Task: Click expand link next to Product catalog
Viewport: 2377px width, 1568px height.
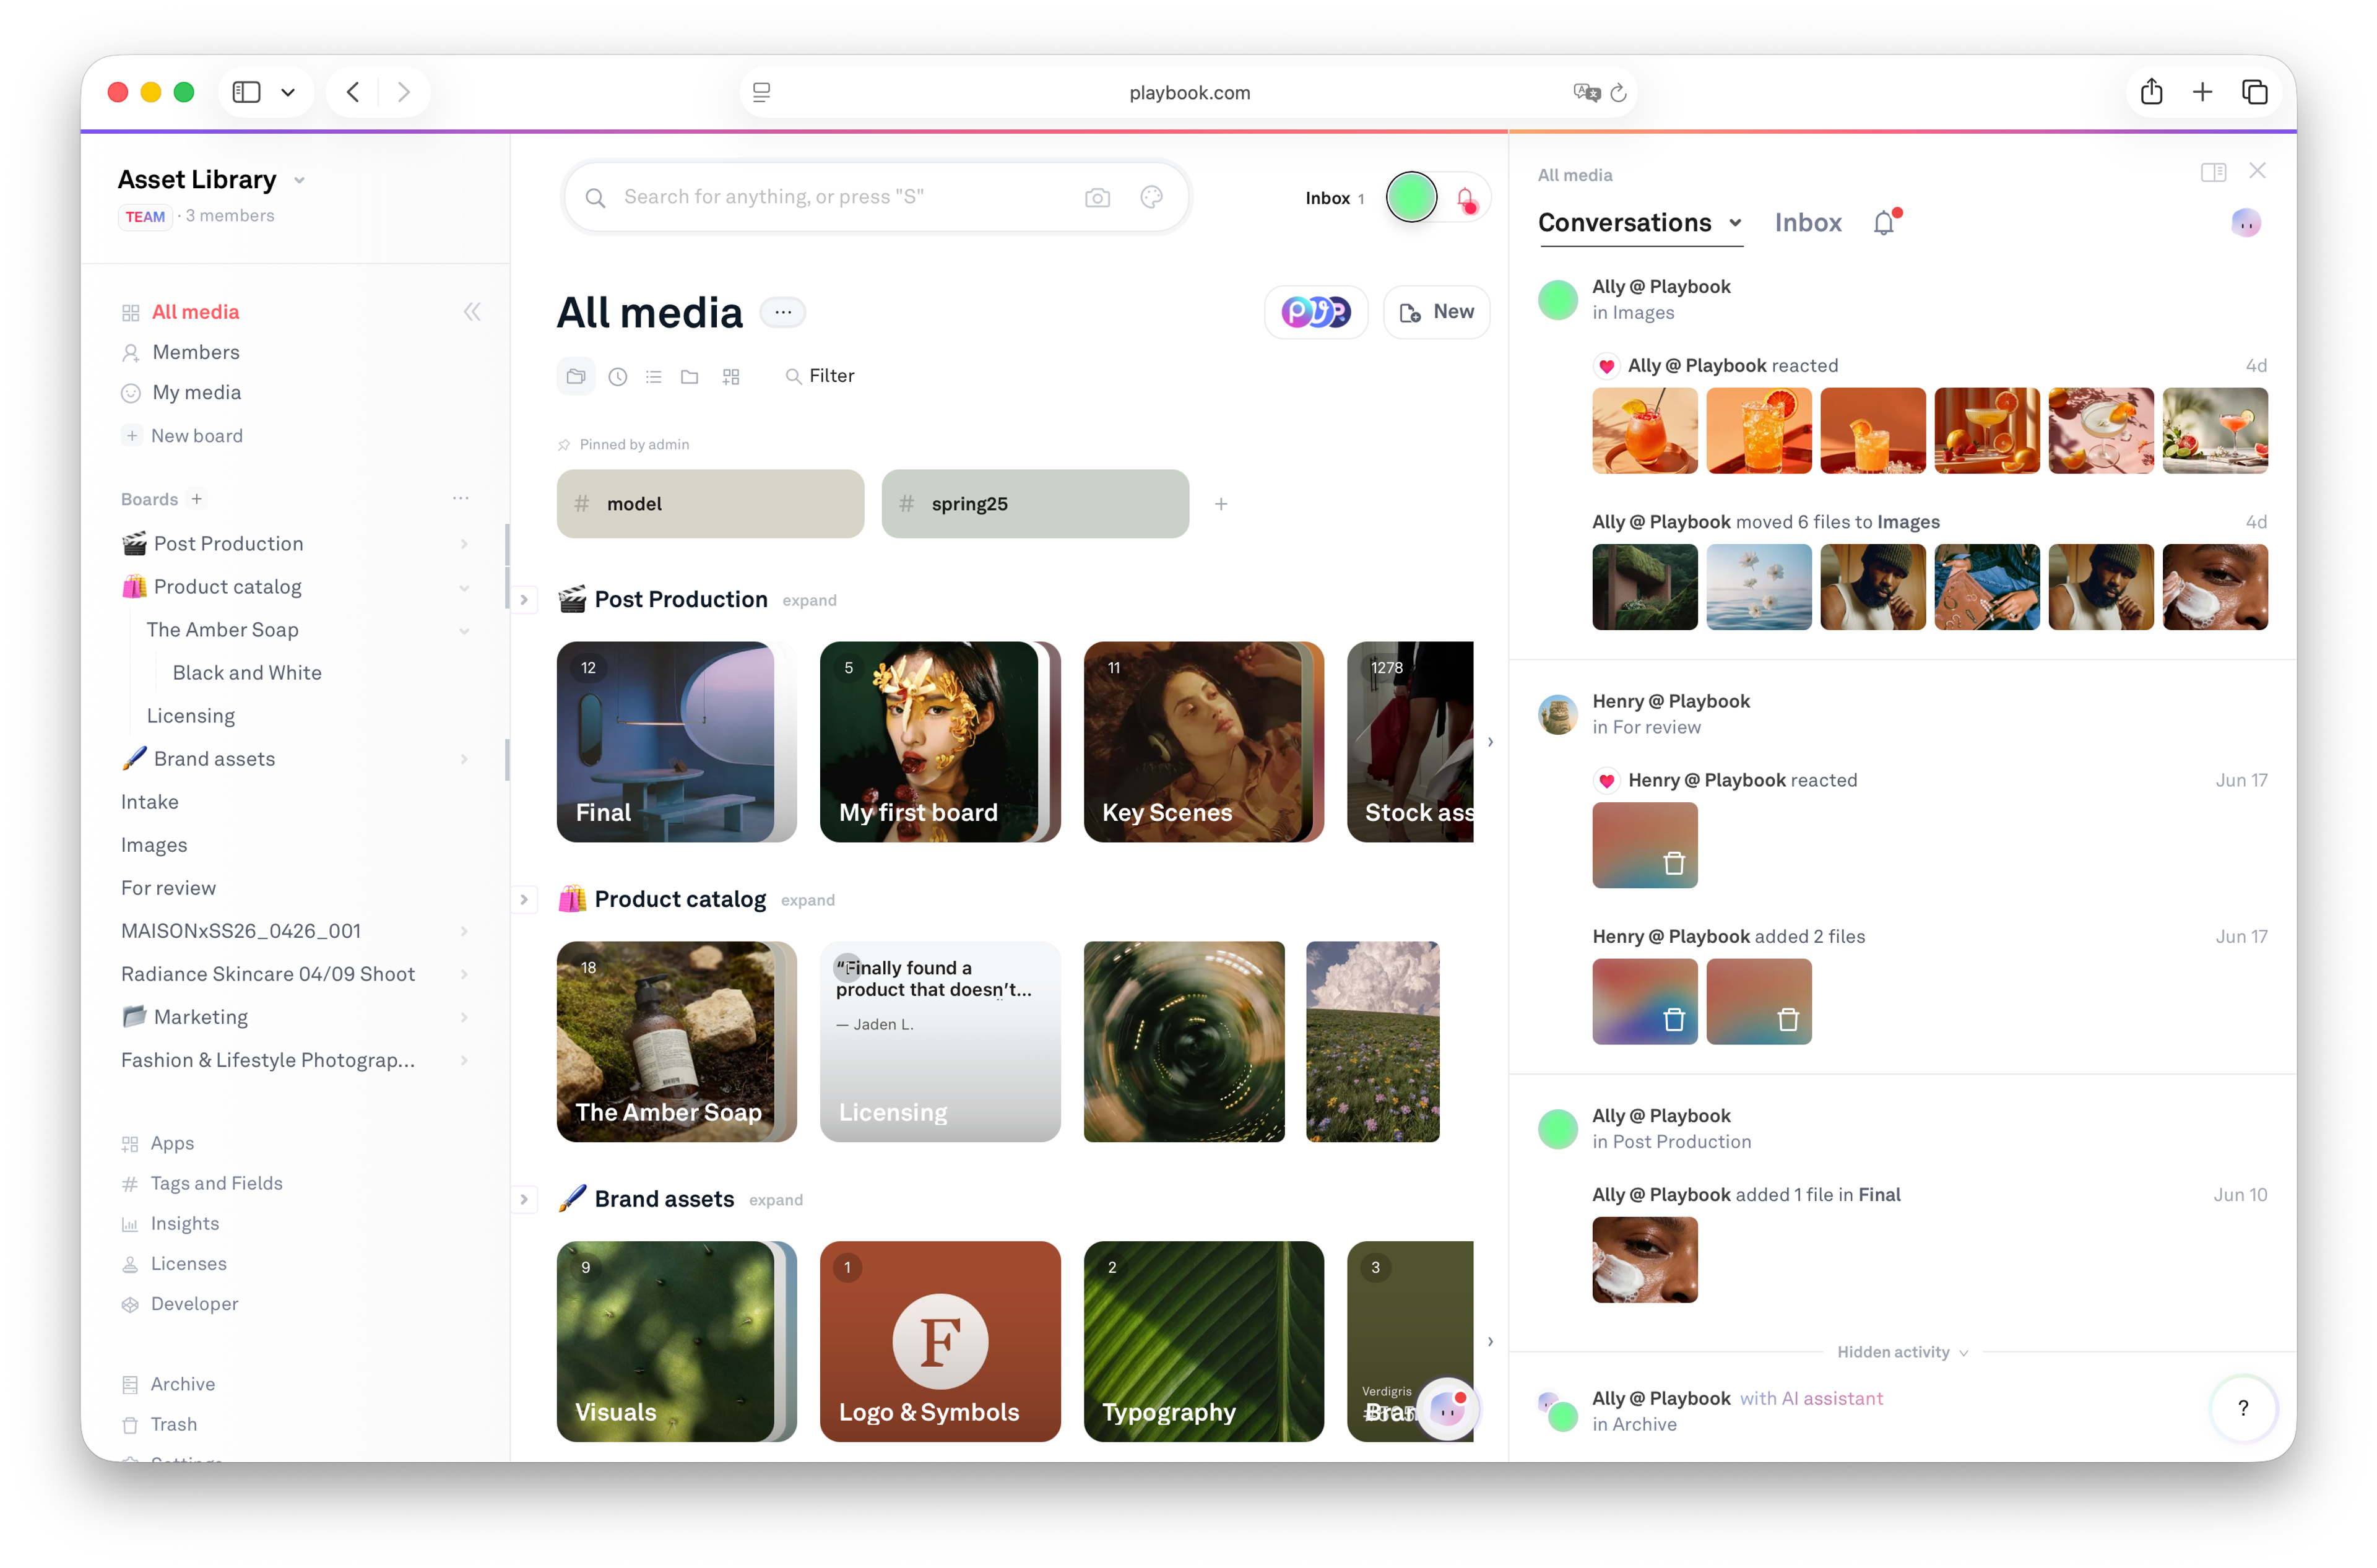Action: point(807,900)
